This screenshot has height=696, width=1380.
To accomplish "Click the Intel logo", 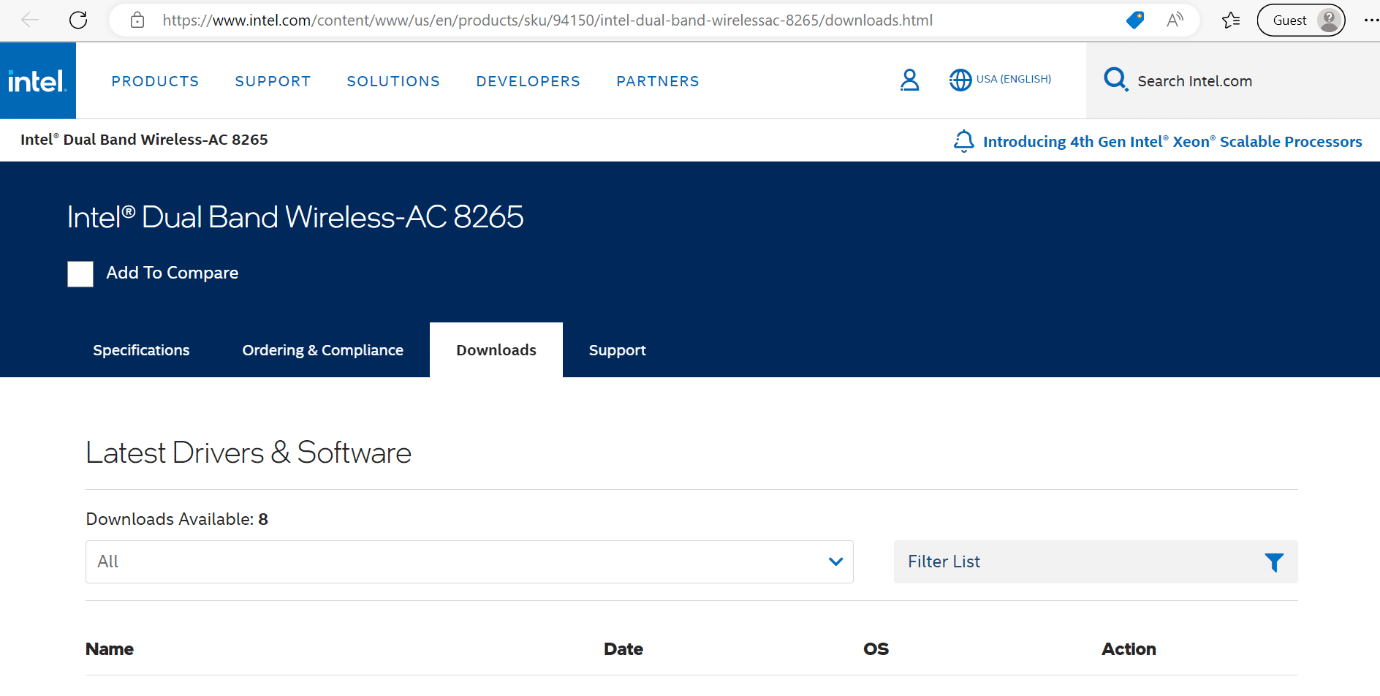I will pos(38,81).
